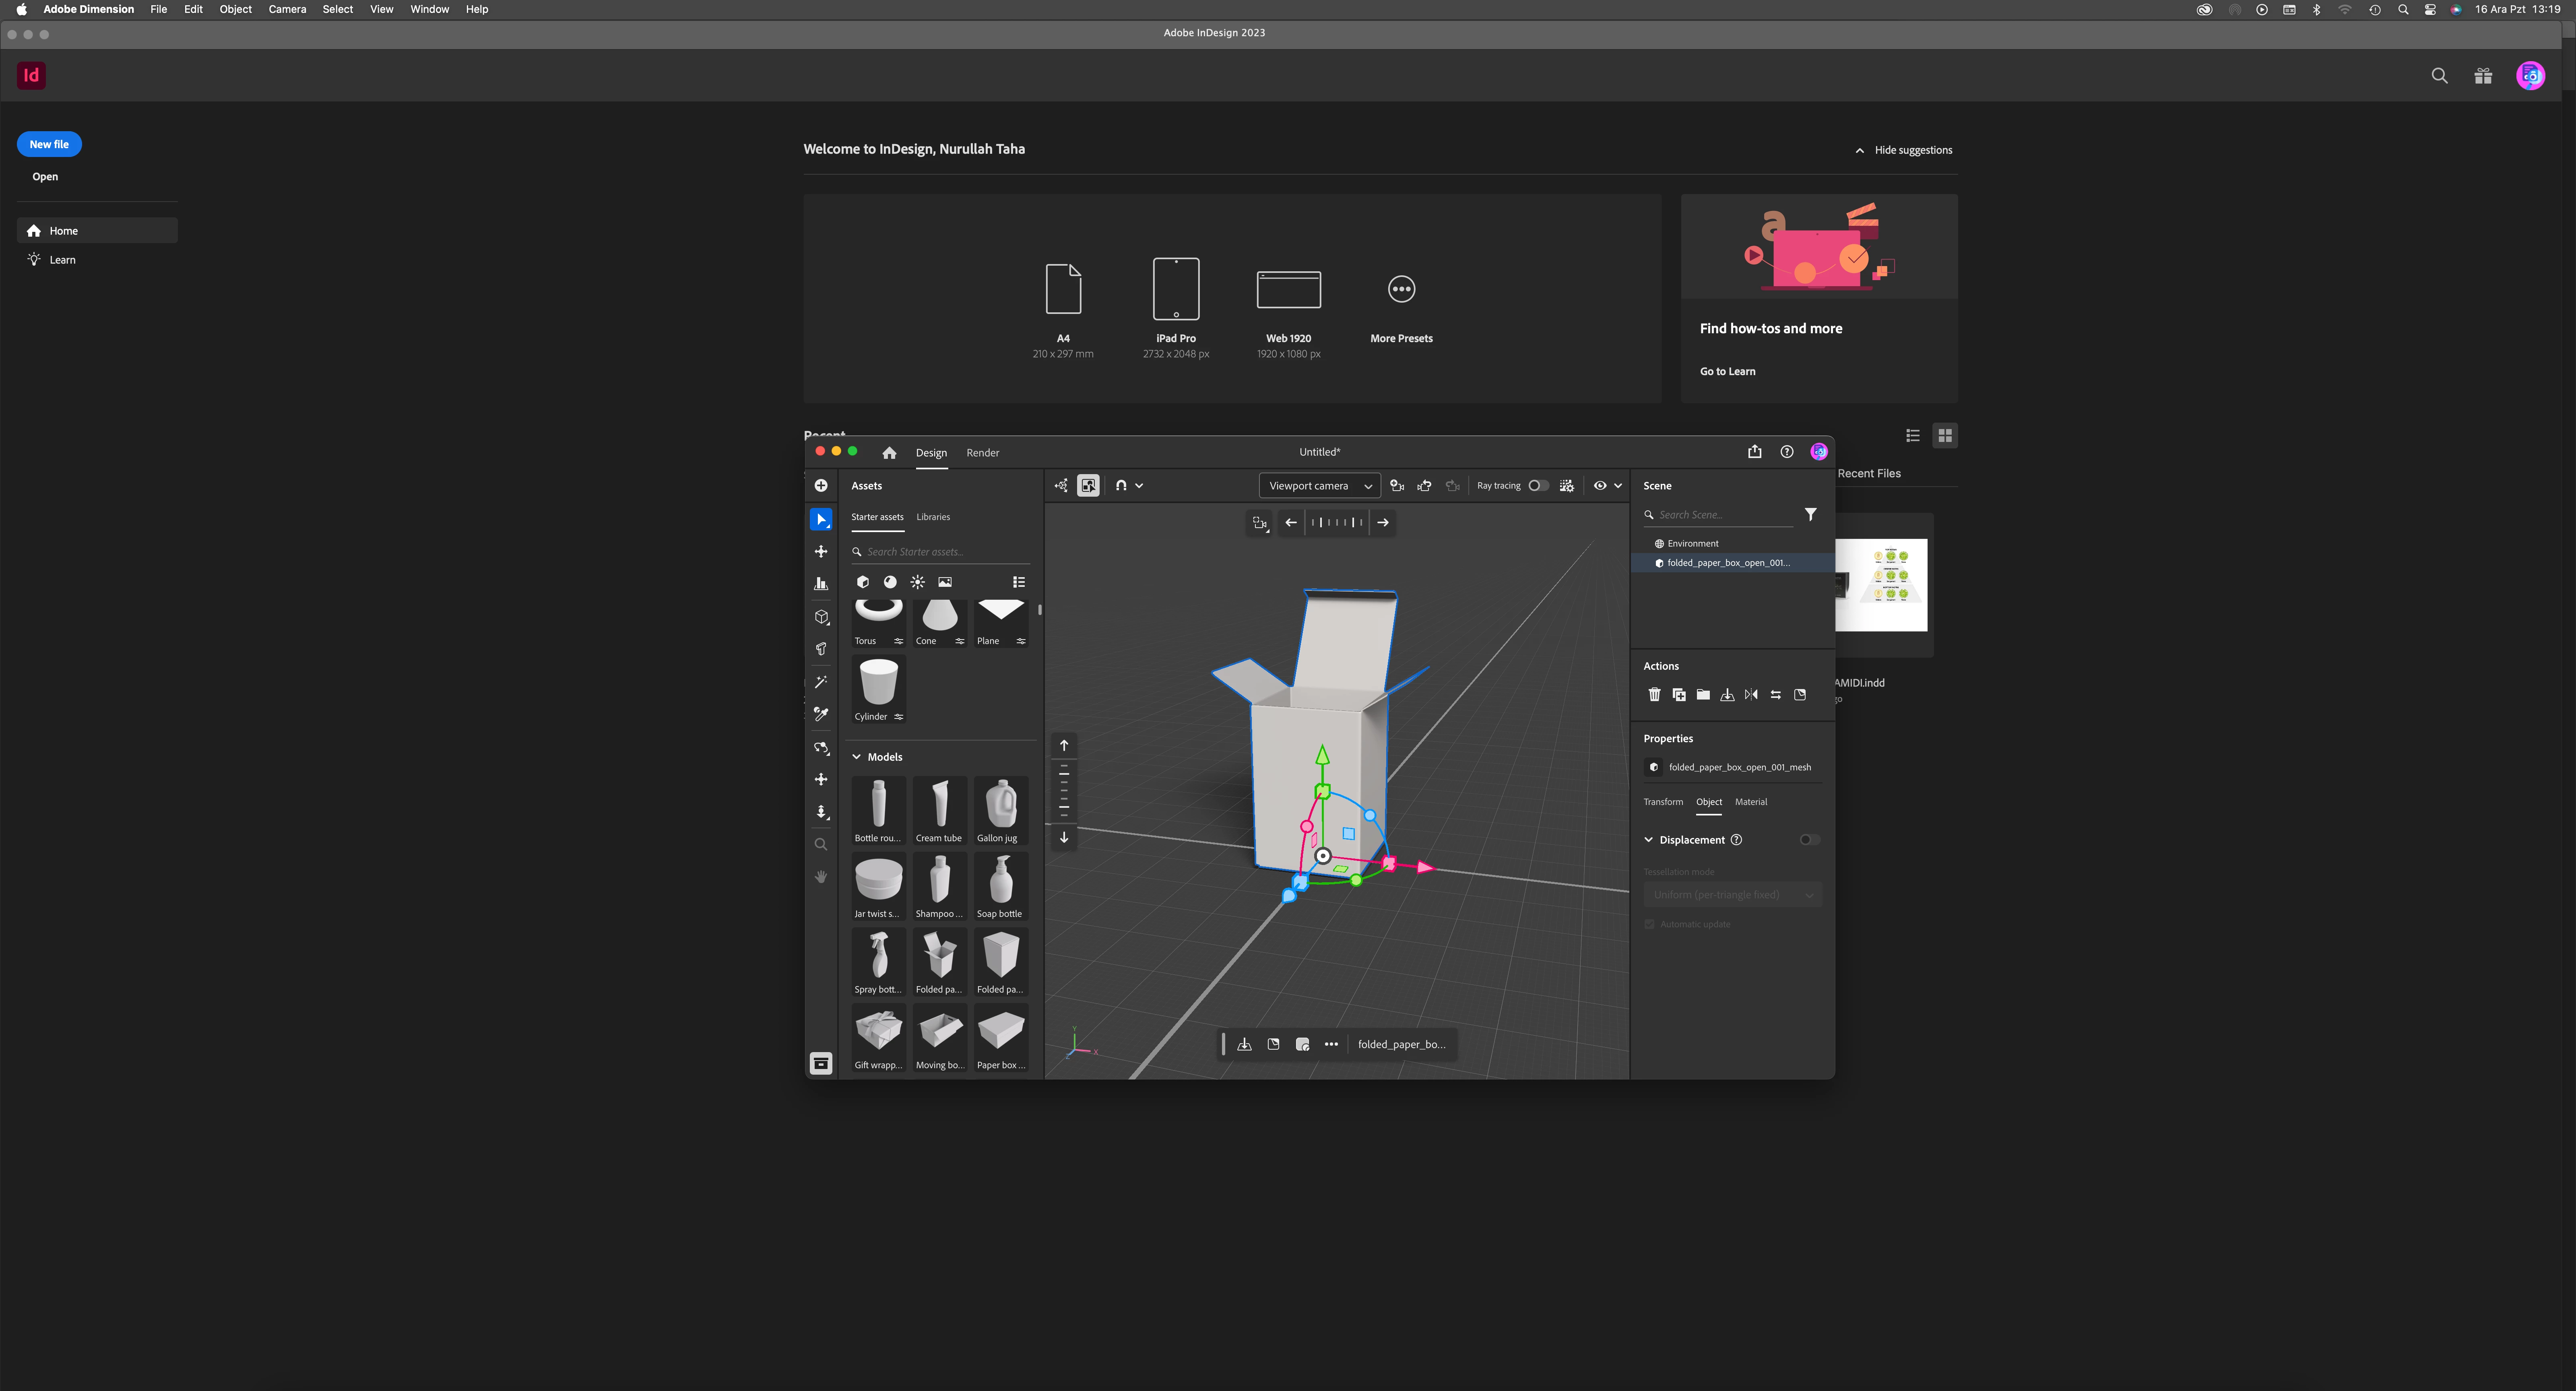Viewport: 2576px width, 1391px height.
Task: Collapse the Models section
Action: (857, 757)
